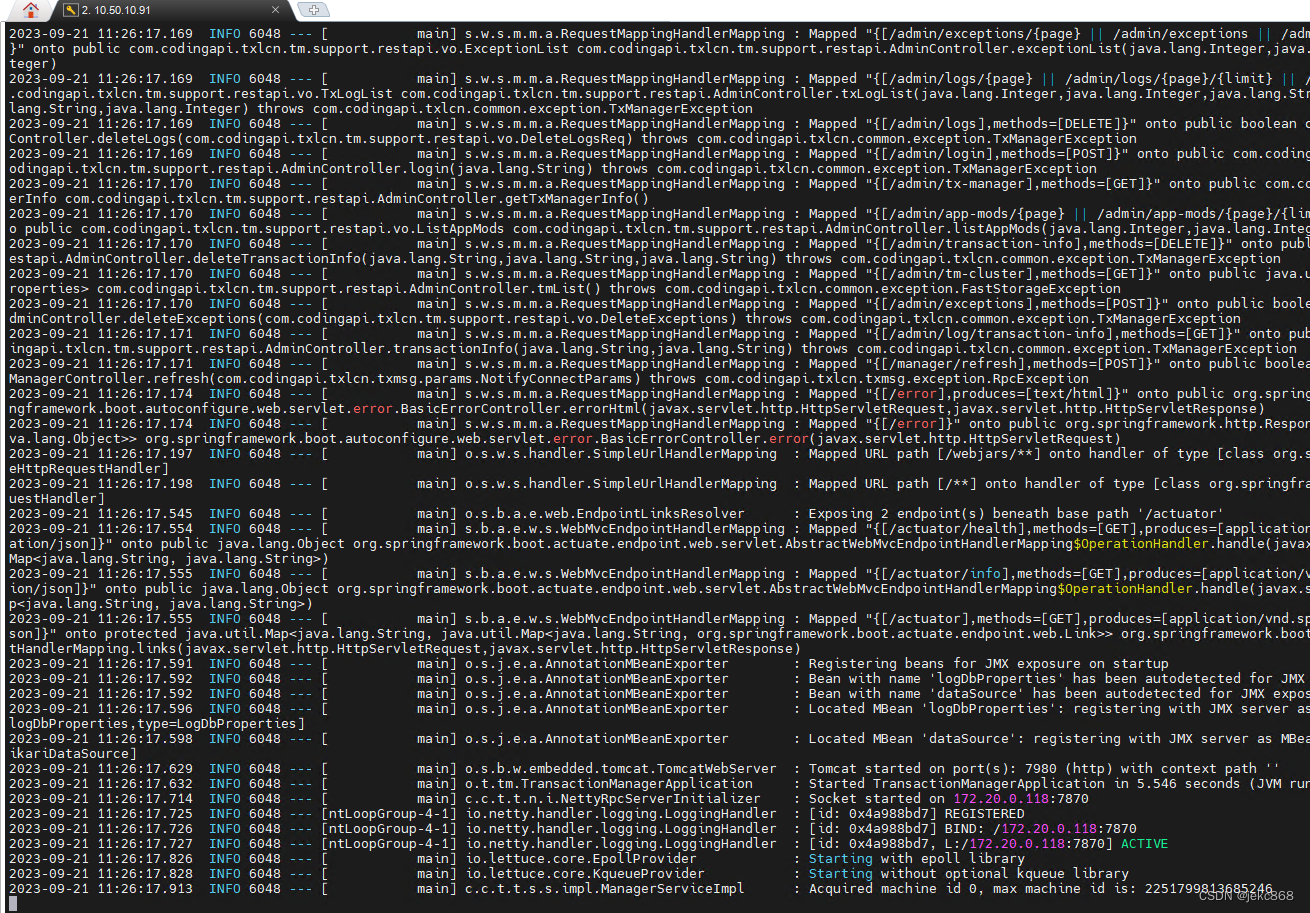1310x913 pixels.
Task: Click logger name 'c.c.t.t.s.s.impl.ManagerServiceImpl'
Action: click(604, 889)
